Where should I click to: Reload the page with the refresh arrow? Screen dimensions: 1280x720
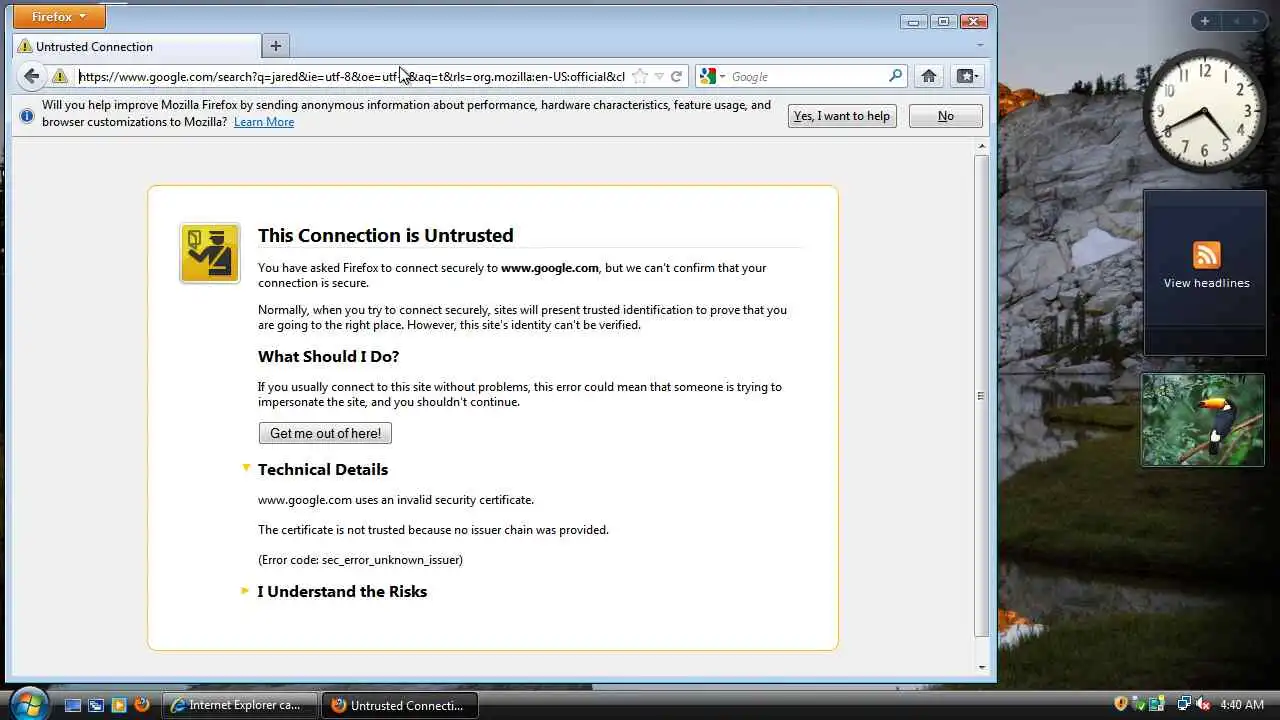[x=676, y=76]
